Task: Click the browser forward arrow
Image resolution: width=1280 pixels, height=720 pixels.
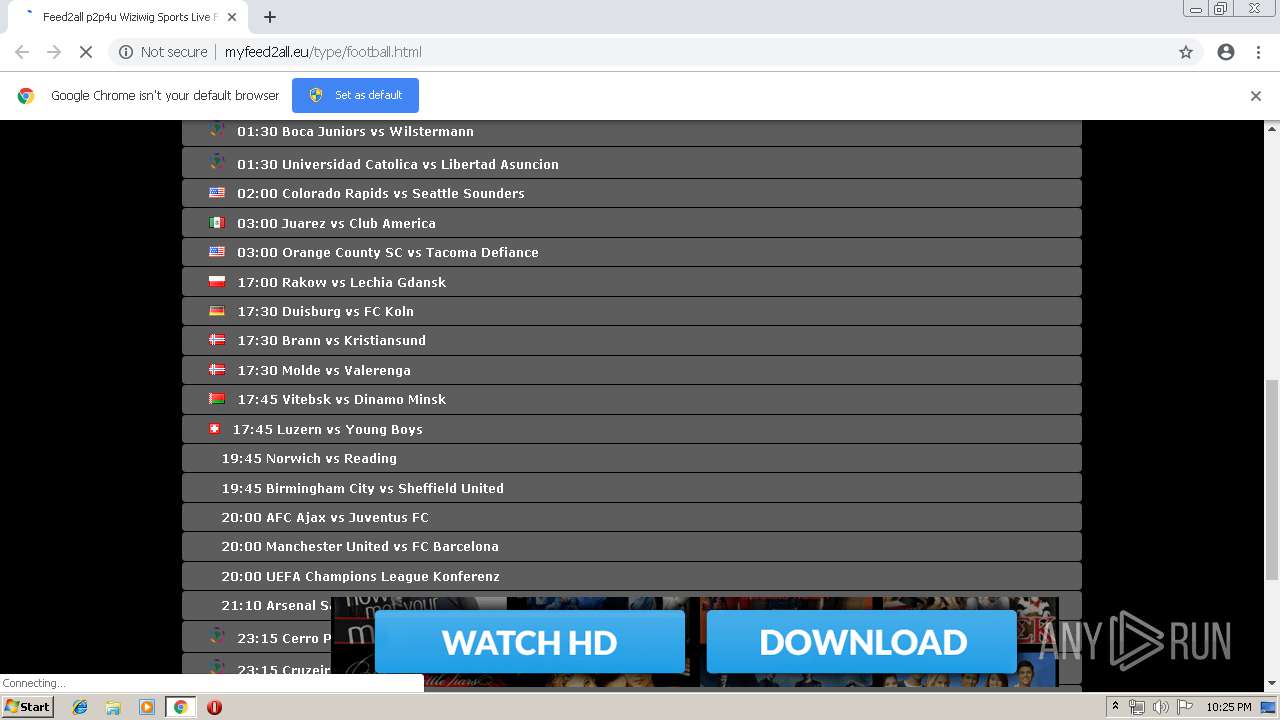Action: tap(54, 52)
